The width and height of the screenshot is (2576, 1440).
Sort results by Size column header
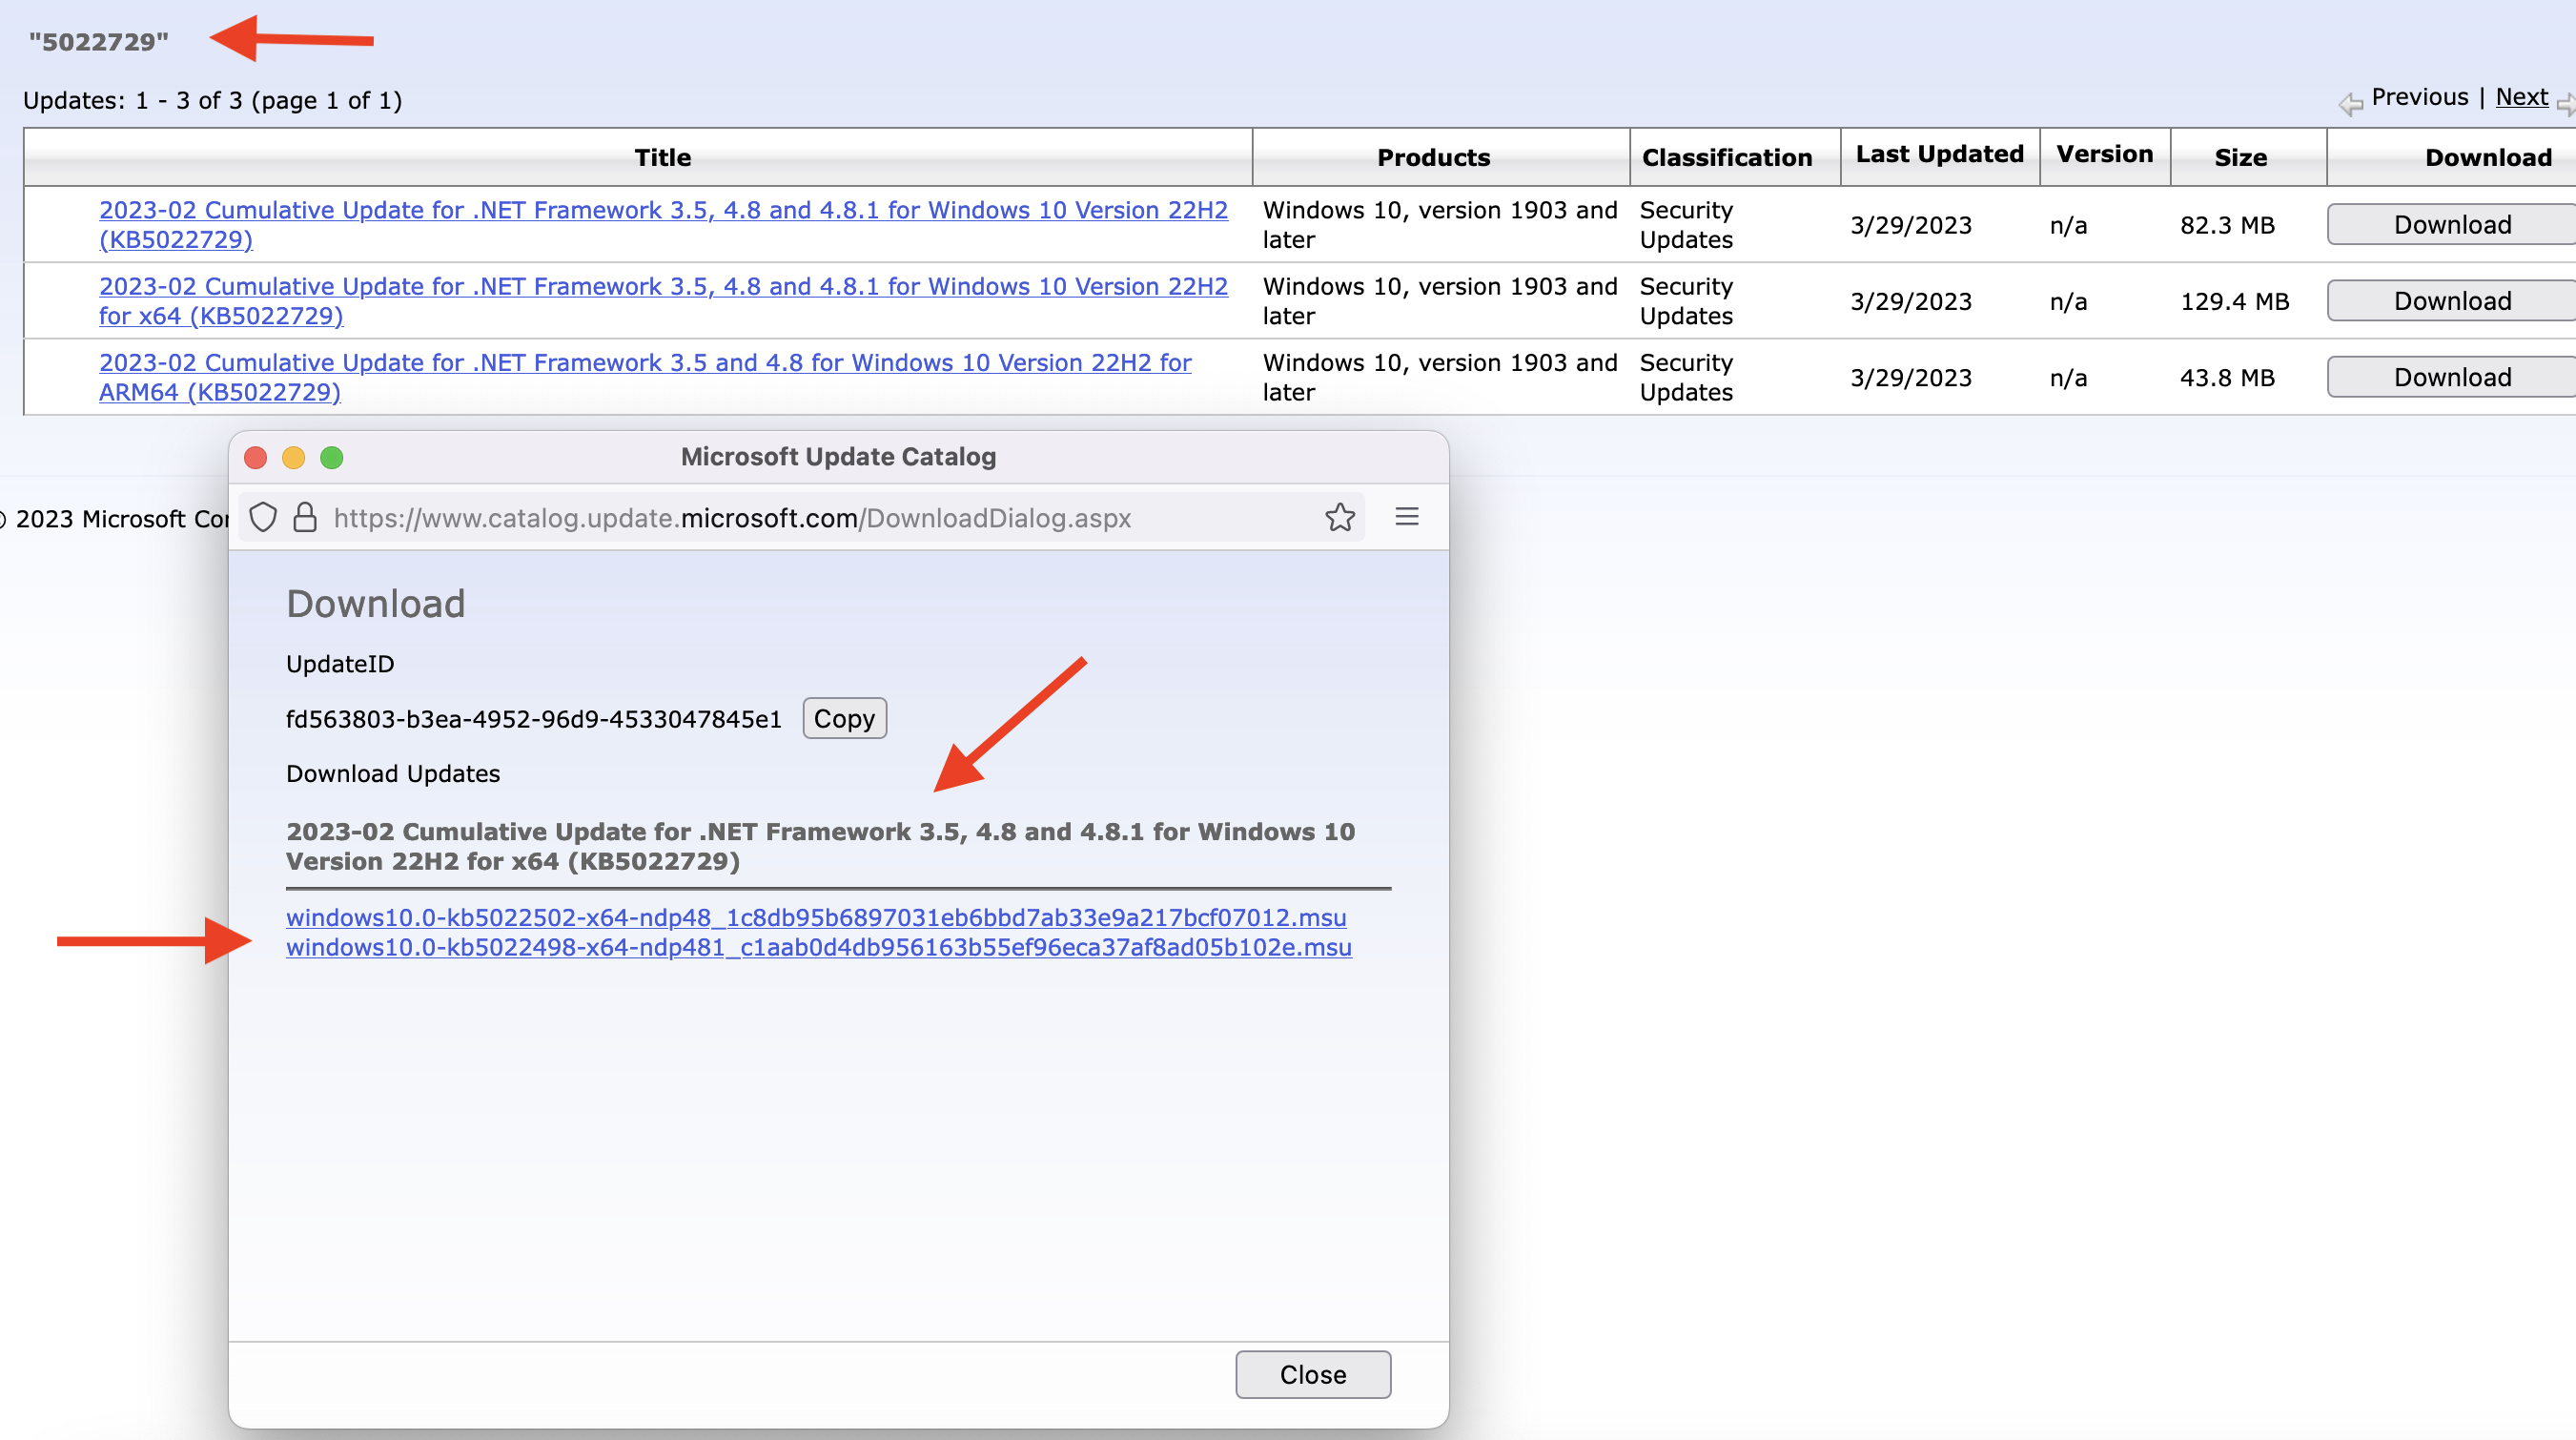coord(2240,157)
